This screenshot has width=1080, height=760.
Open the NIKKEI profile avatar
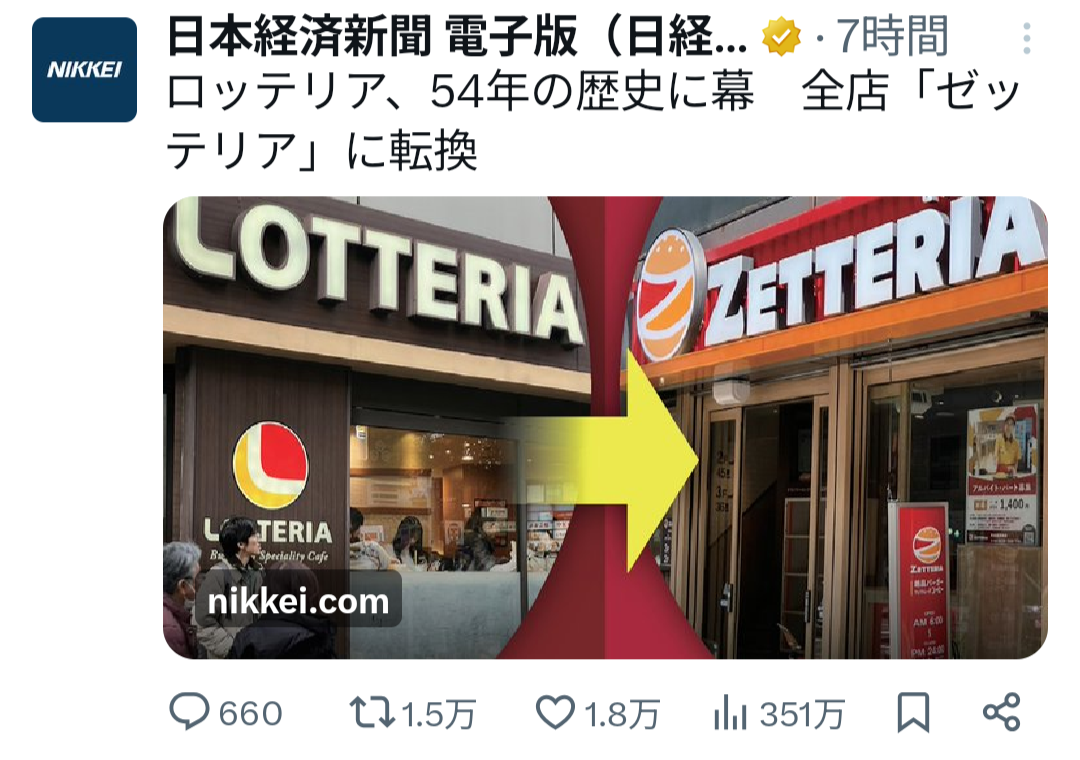point(84,70)
